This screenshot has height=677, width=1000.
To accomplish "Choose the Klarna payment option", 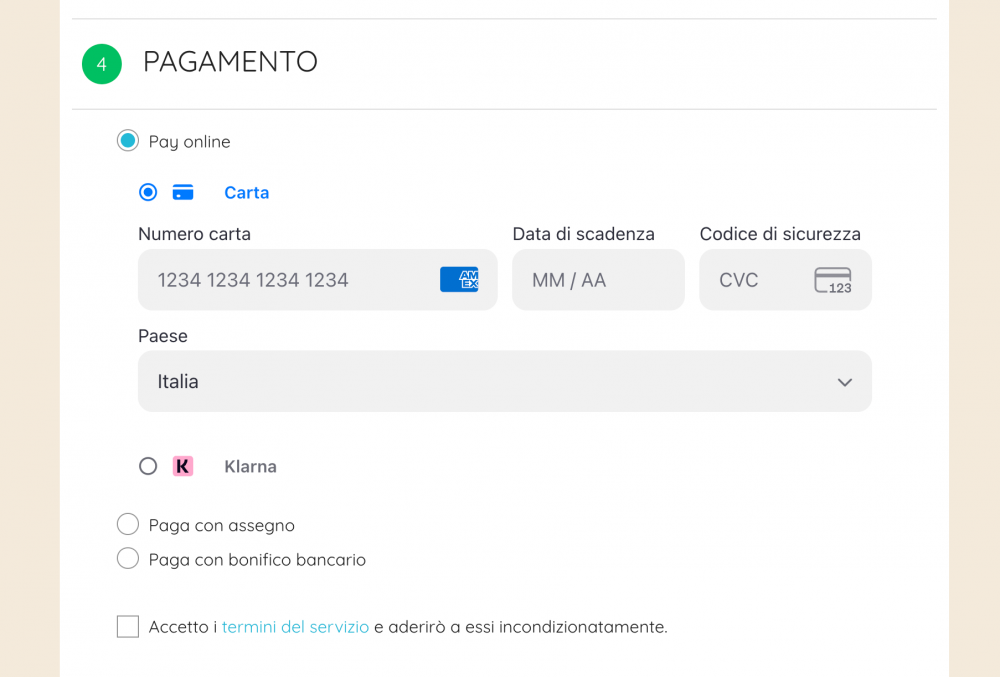I will point(148,466).
